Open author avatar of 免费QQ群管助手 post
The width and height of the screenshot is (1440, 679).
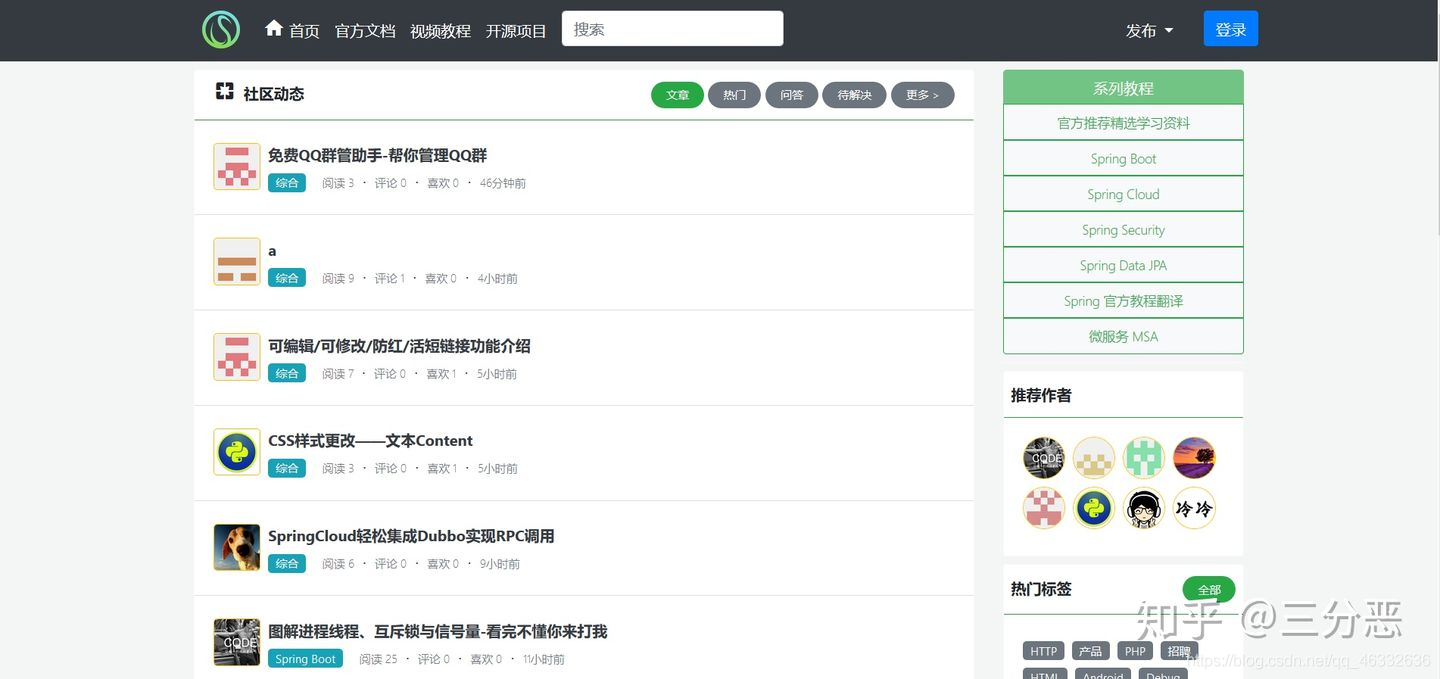click(237, 166)
